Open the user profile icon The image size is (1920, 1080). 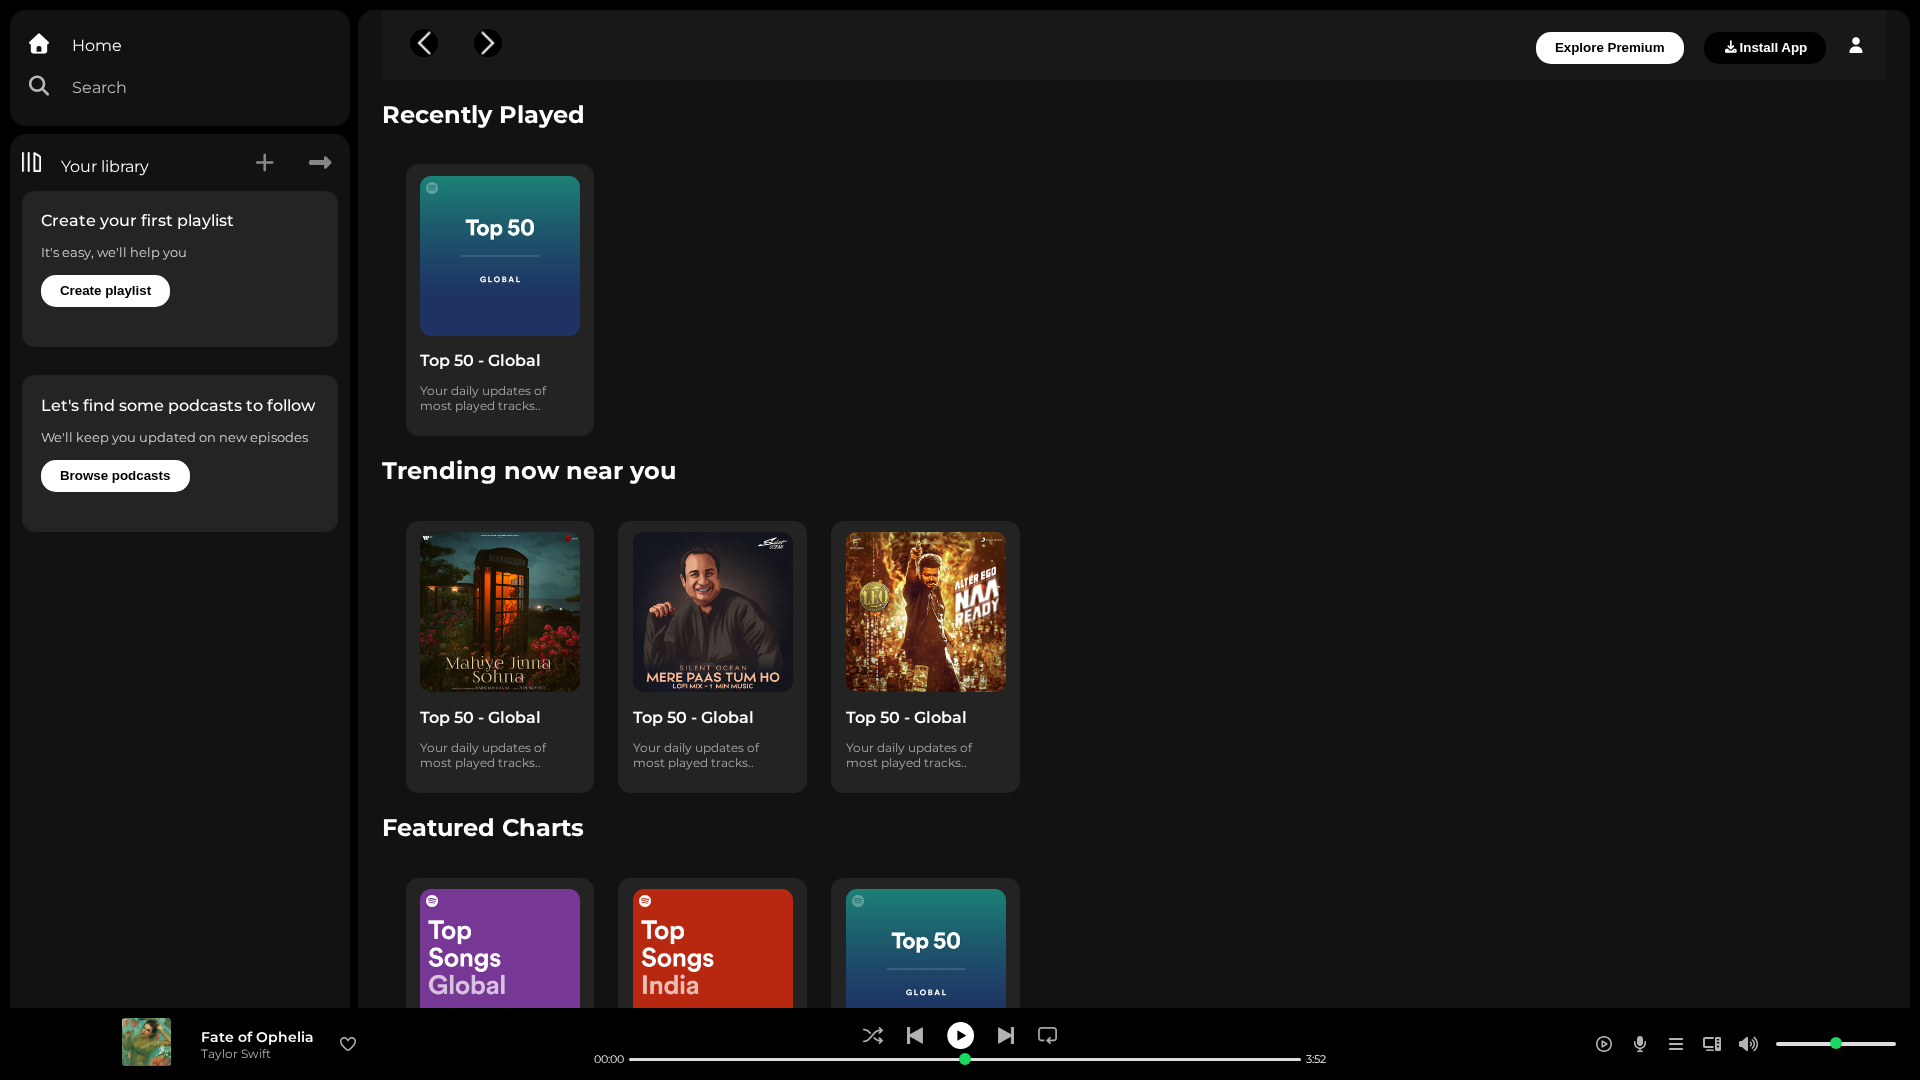(x=1856, y=46)
